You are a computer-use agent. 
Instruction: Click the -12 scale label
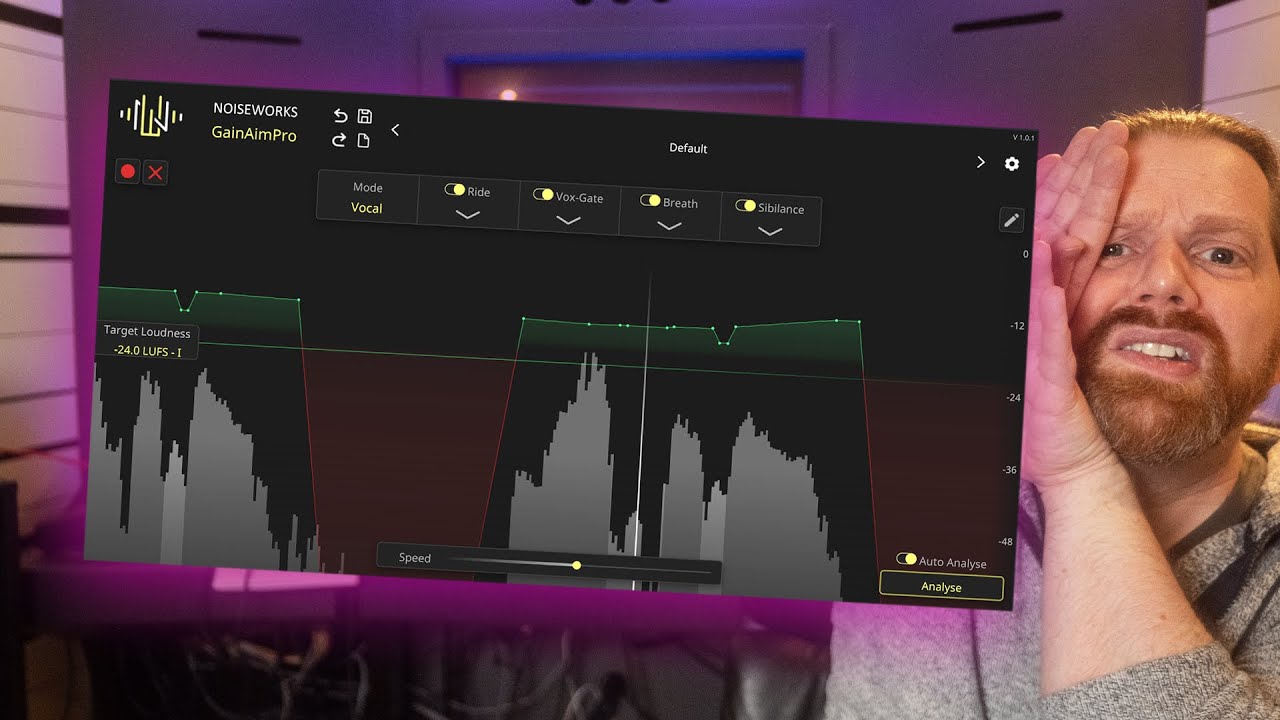click(1017, 326)
